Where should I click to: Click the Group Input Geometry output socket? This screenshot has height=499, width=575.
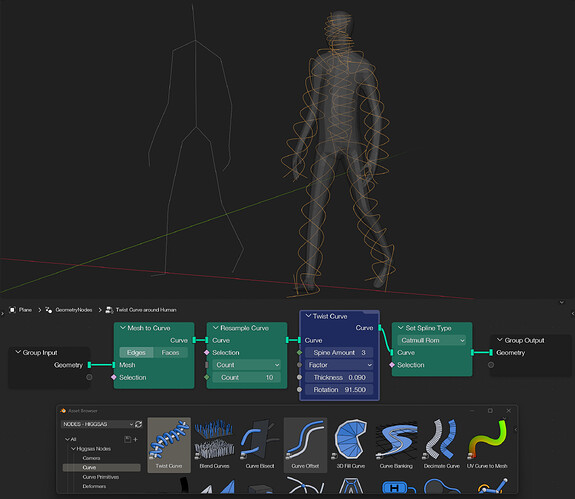pos(89,365)
